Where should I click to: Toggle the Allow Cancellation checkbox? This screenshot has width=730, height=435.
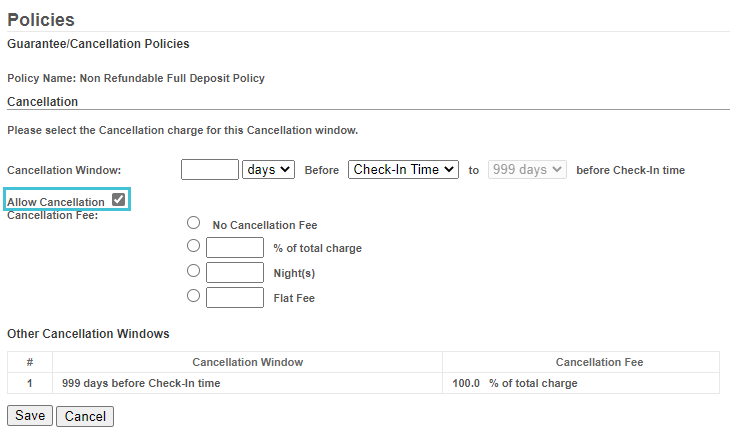click(x=118, y=200)
